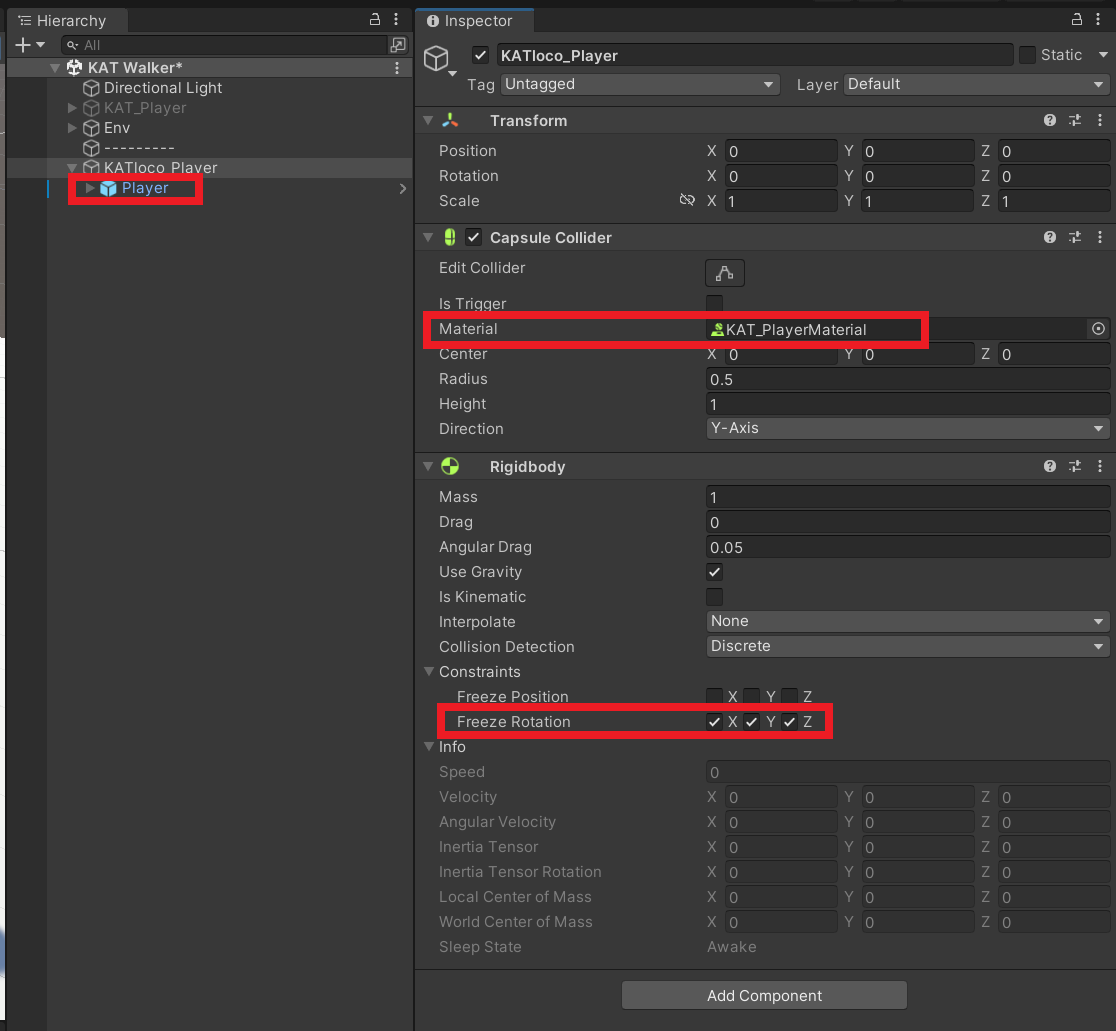This screenshot has height=1031, width=1116.
Task: Collapse the Capsule Collider foldout
Action: point(428,237)
